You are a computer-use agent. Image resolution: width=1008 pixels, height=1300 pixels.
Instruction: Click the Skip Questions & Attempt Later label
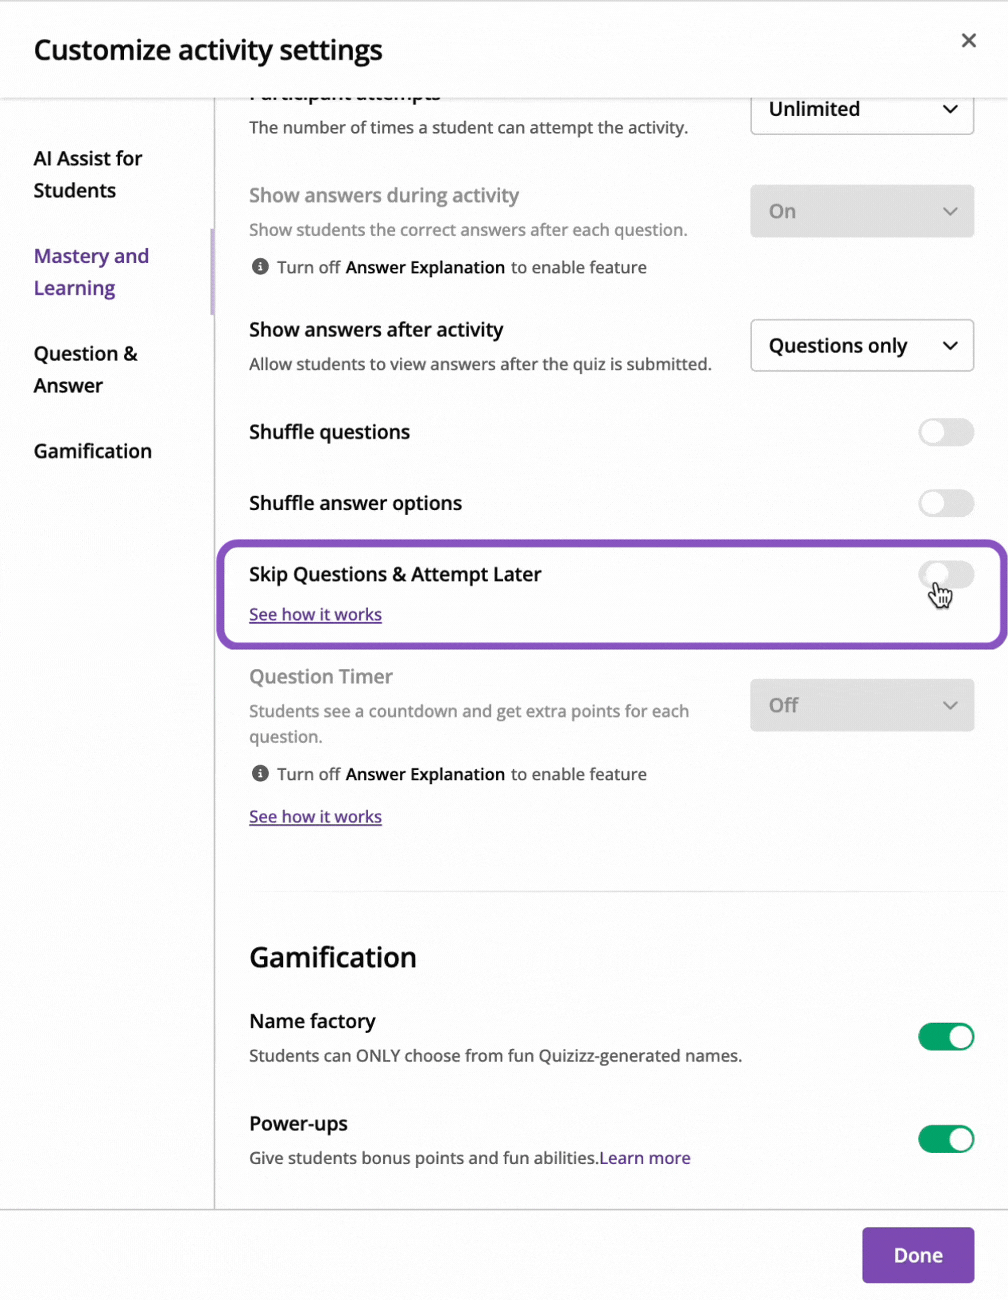point(395,574)
